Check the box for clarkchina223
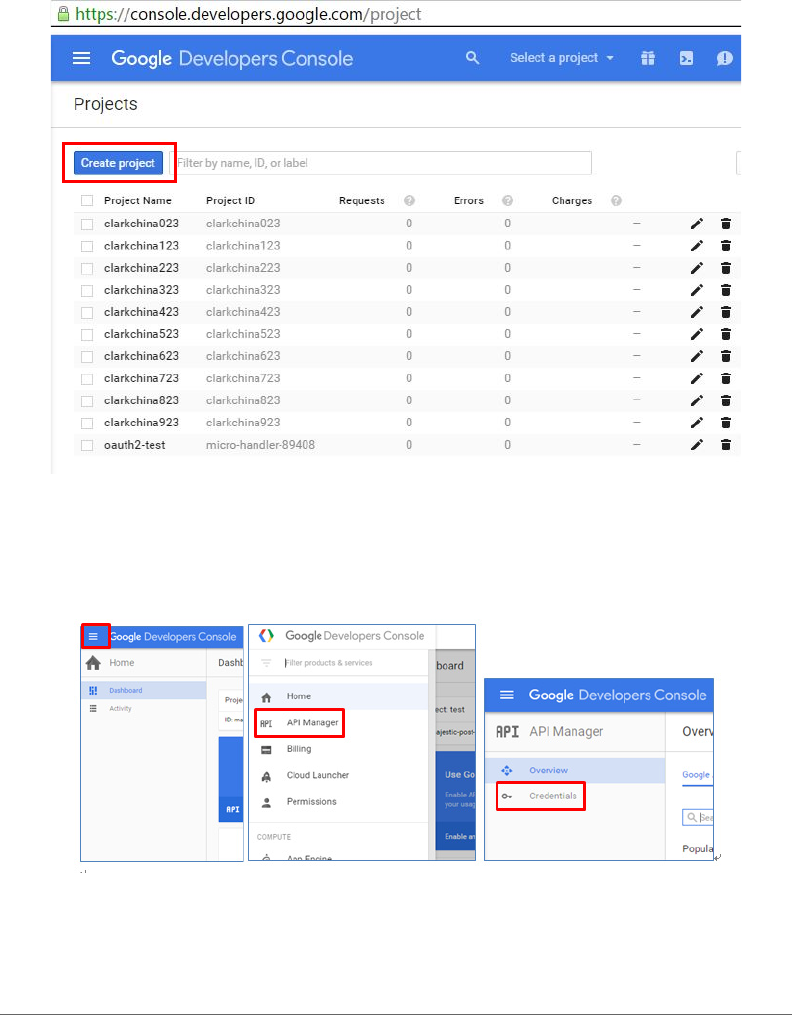The height and width of the screenshot is (1015, 792). pos(87,268)
